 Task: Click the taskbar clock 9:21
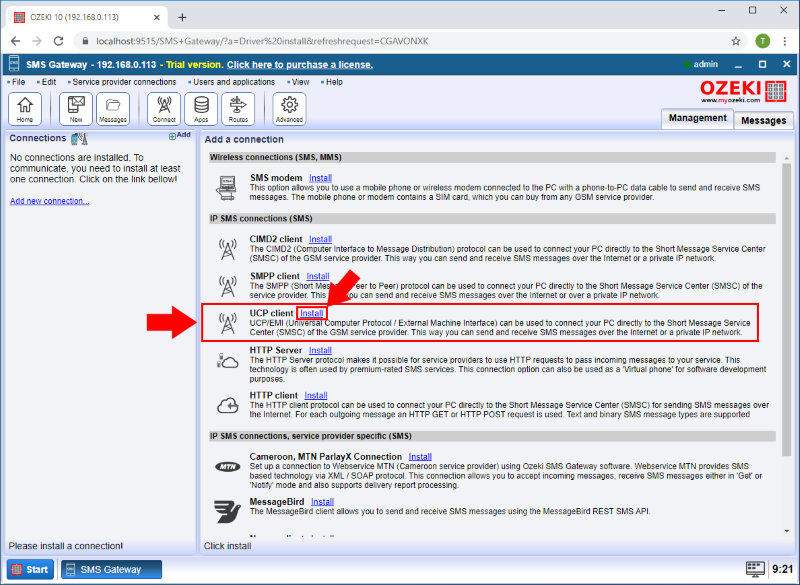click(x=782, y=569)
